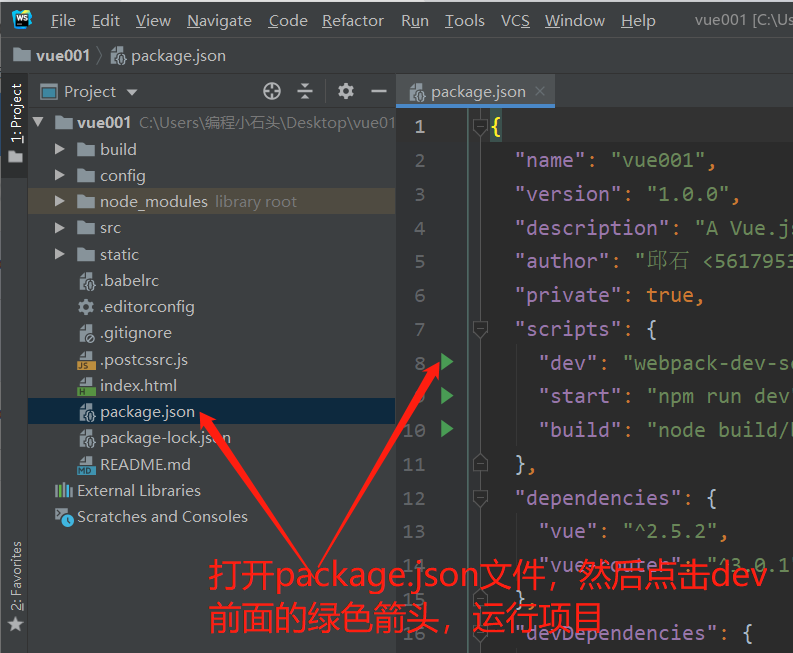793x653 pixels.
Task: Click the "private" true value
Action: [x=670, y=295]
